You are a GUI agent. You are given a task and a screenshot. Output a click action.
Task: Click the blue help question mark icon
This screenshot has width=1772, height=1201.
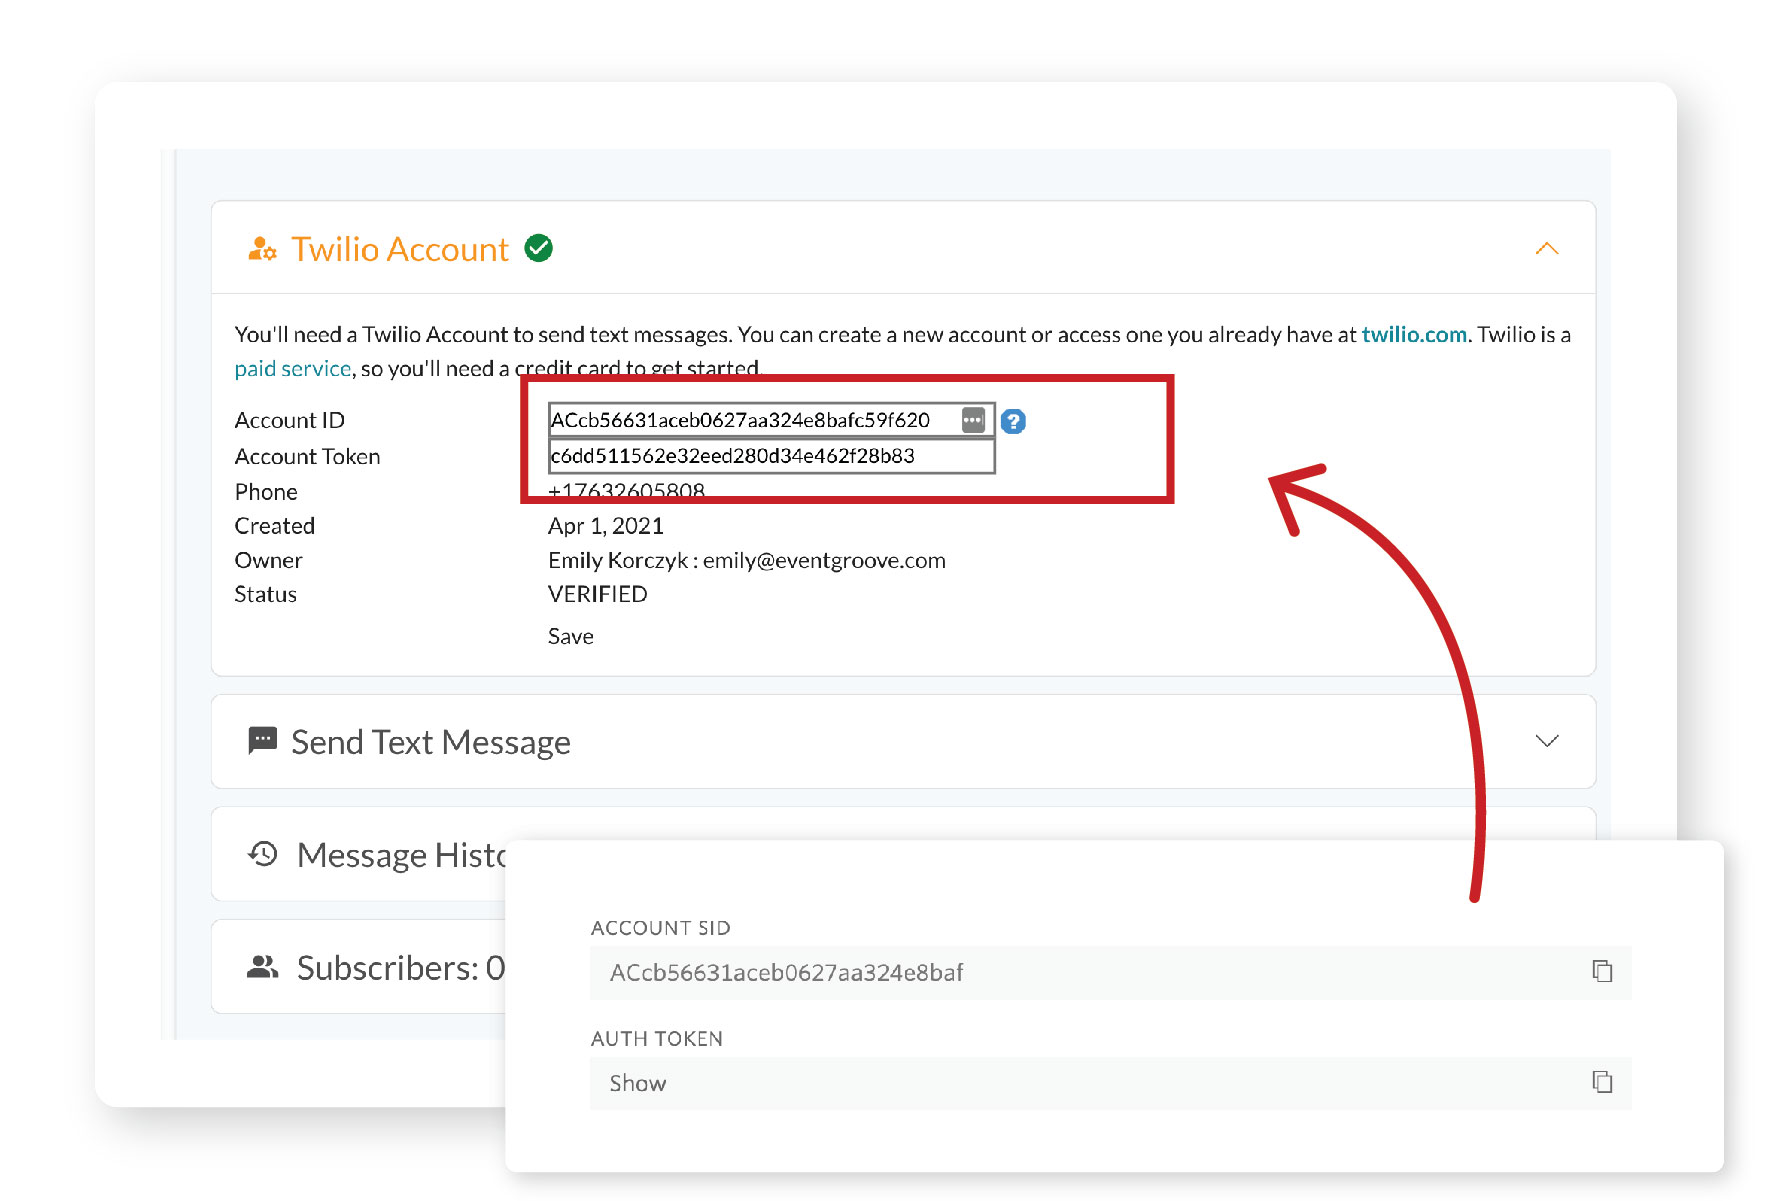click(1013, 421)
